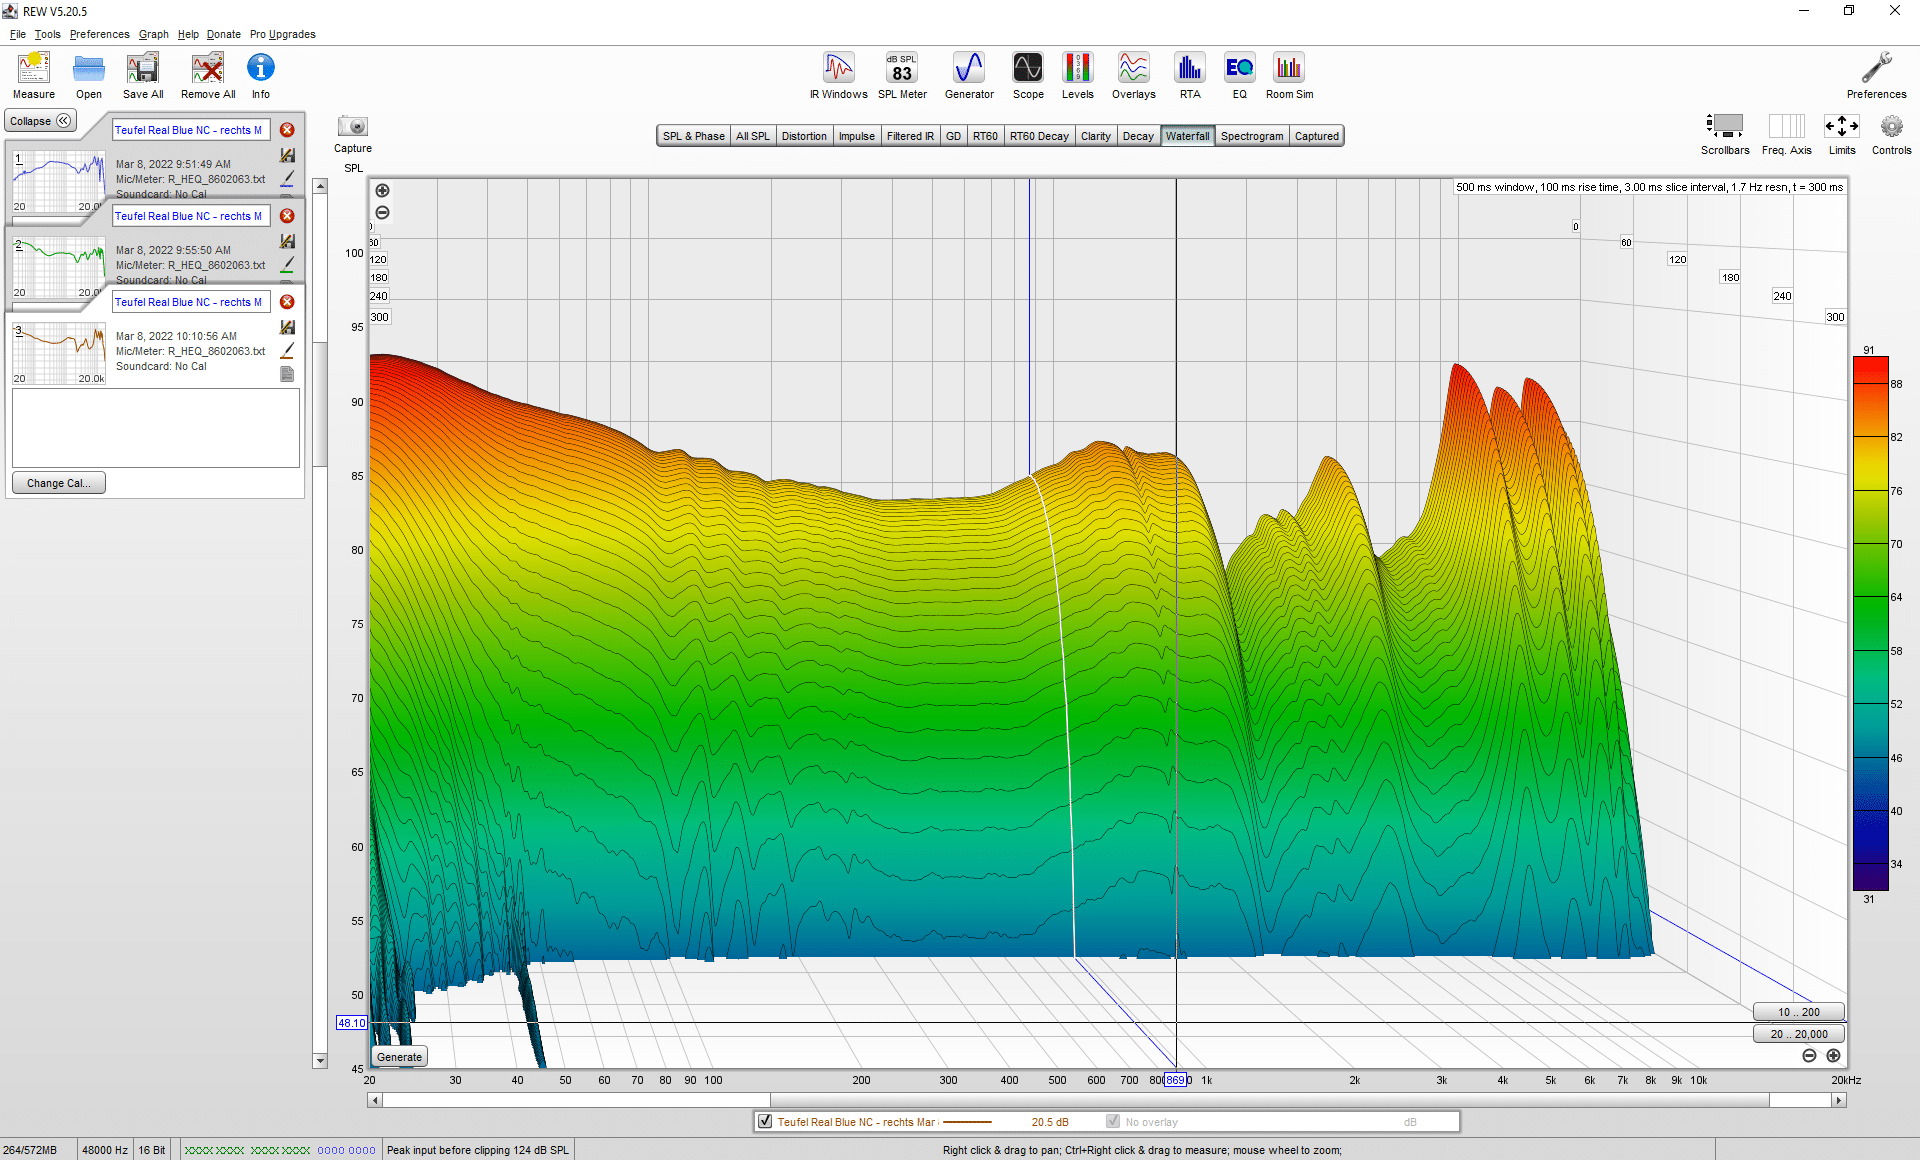The image size is (1920, 1160).
Task: Open the signal Generator
Action: pos(969,76)
